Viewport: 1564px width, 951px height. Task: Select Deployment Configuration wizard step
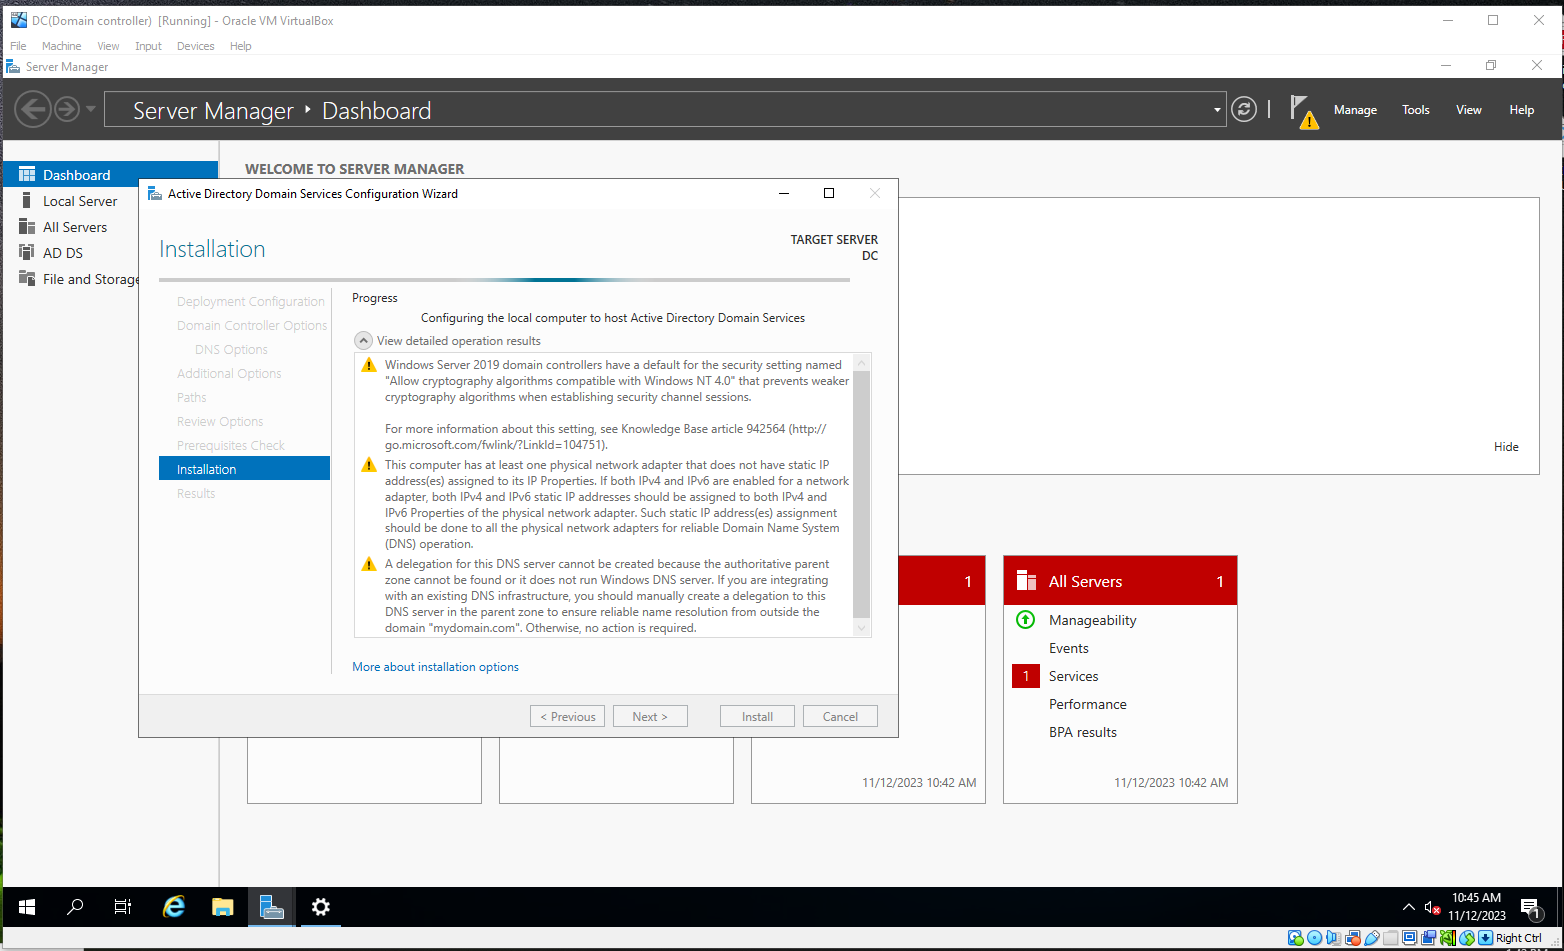(250, 301)
